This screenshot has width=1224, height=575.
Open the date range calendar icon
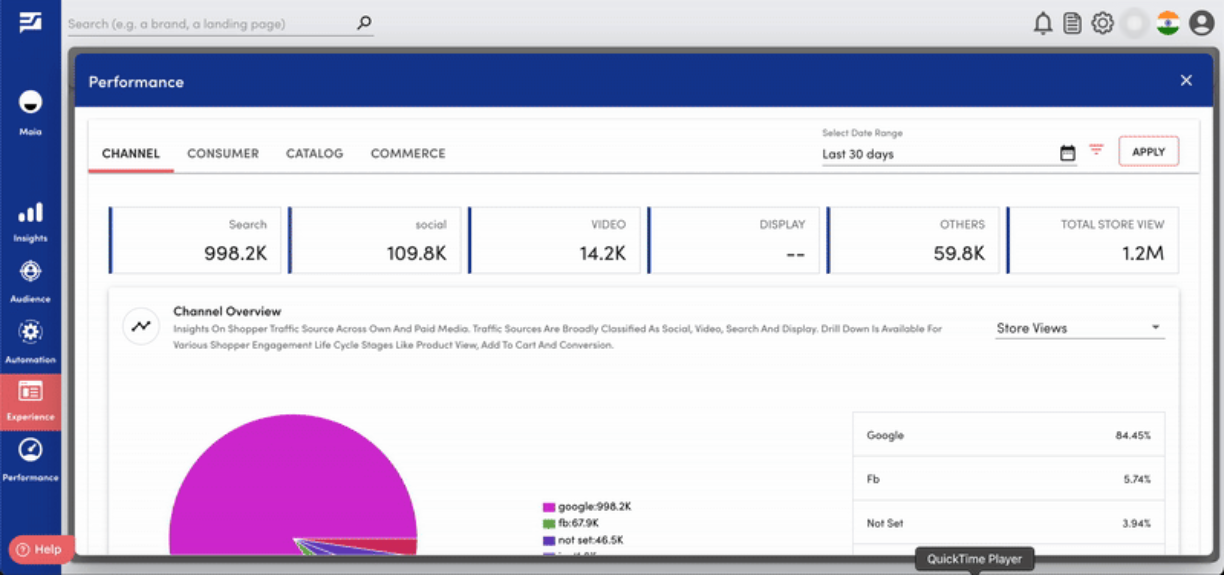coord(1068,153)
